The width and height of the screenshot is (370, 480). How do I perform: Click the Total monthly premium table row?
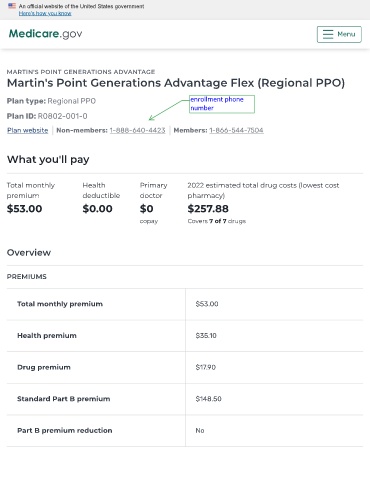(185, 304)
